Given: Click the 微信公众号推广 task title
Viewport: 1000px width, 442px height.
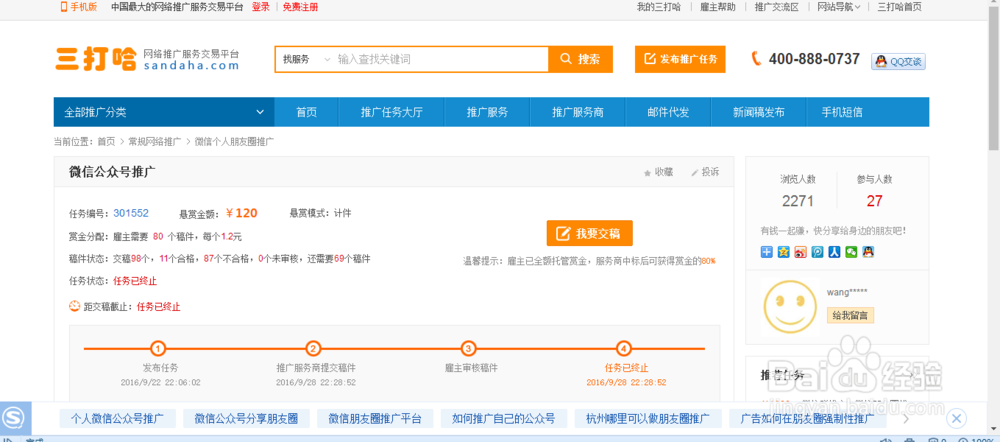Looking at the screenshot, I should (x=112, y=172).
